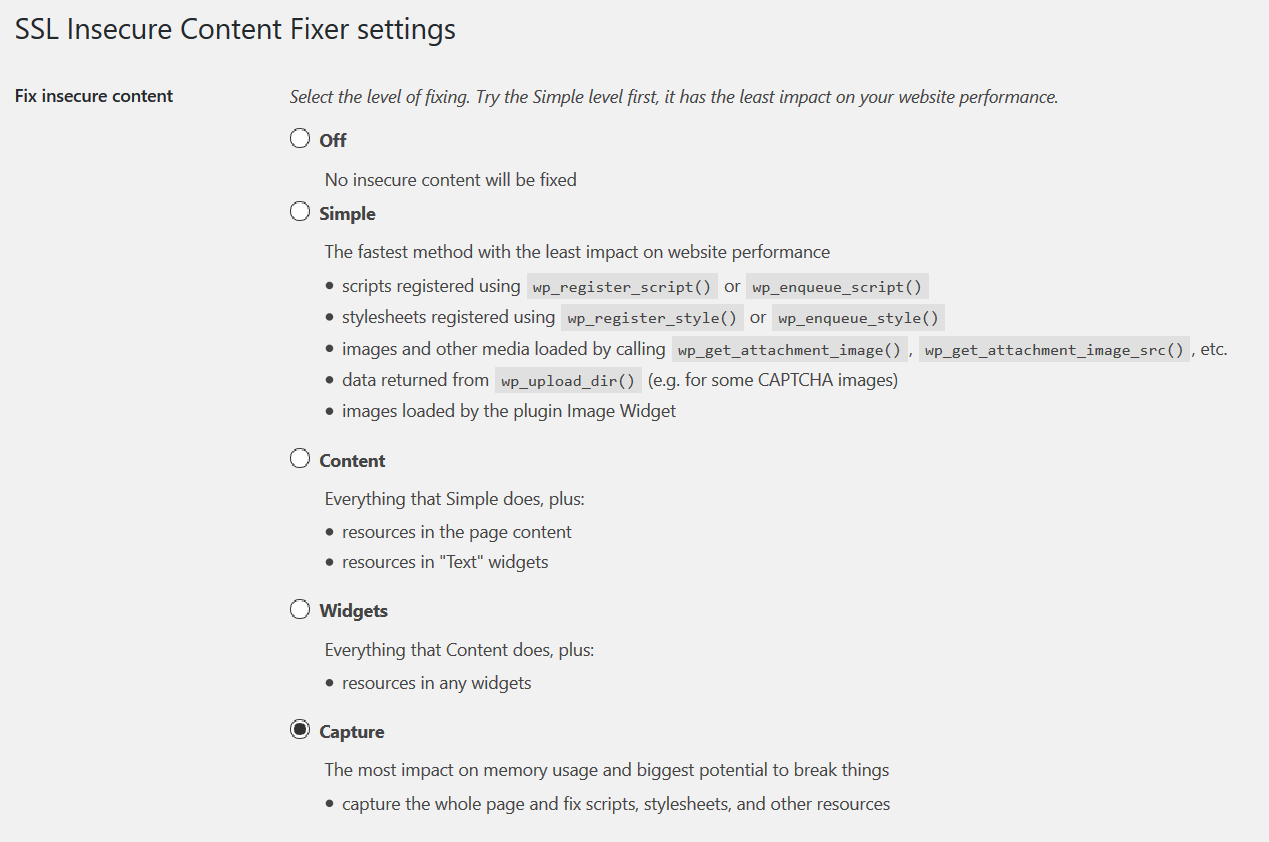
Task: Click the wp_get_attachment_image_src() code snippet
Action: click(x=1054, y=350)
